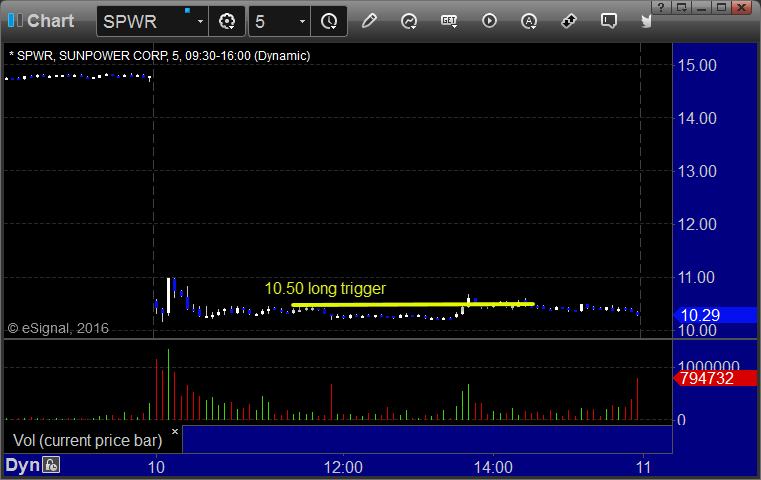Toggle the Dyn lock icon
The width and height of the screenshot is (761, 480).
[x=51, y=464]
